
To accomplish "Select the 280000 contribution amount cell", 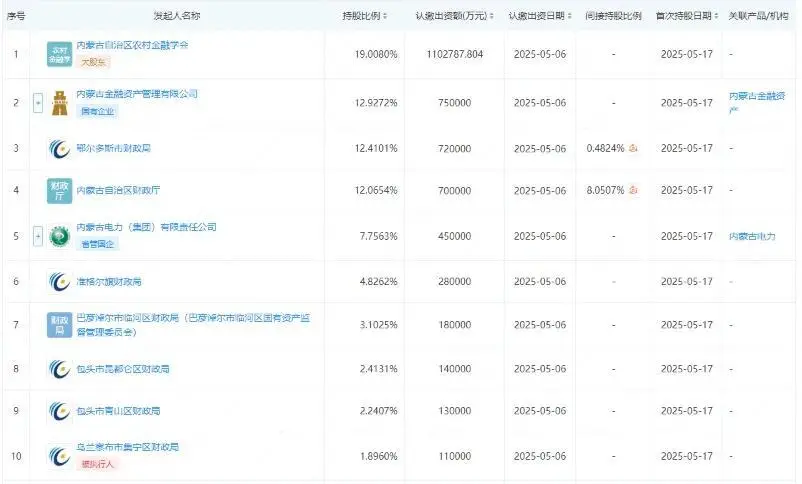I will click(x=455, y=281).
